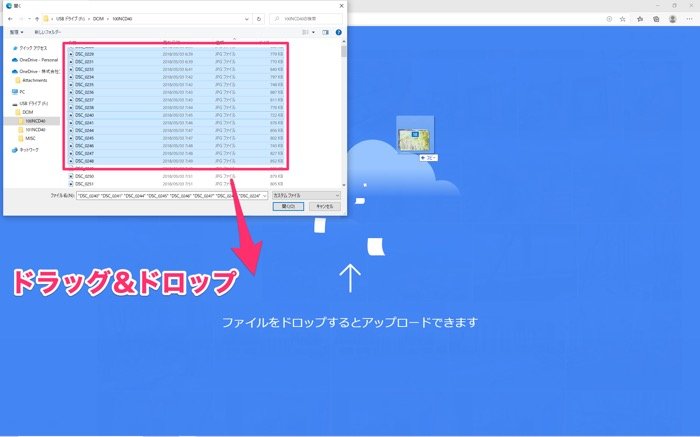The width and height of the screenshot is (700, 437).
Task: Add page to favorites star in browser
Action: [623, 19]
